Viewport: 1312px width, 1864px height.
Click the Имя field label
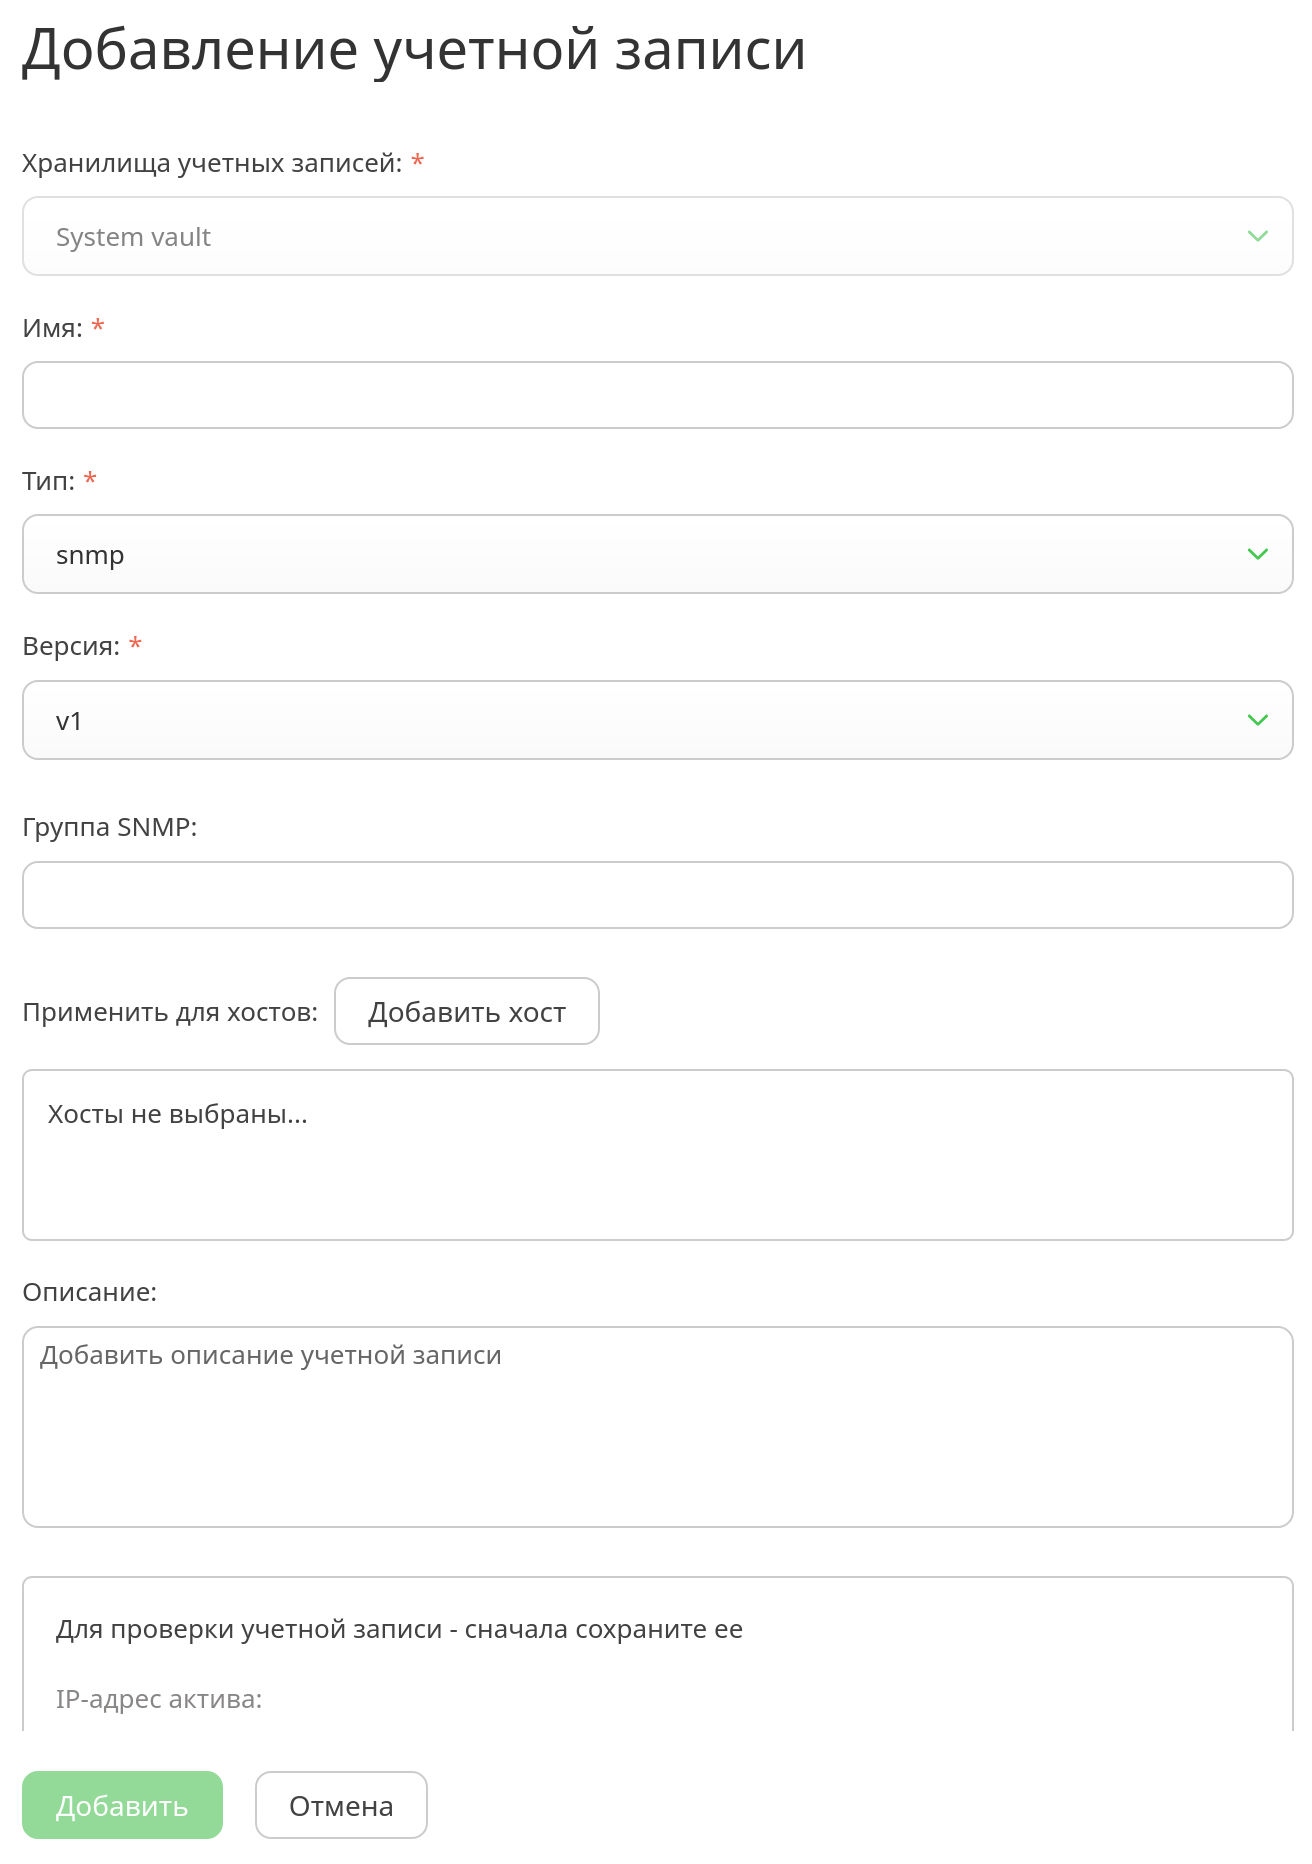tap(52, 328)
